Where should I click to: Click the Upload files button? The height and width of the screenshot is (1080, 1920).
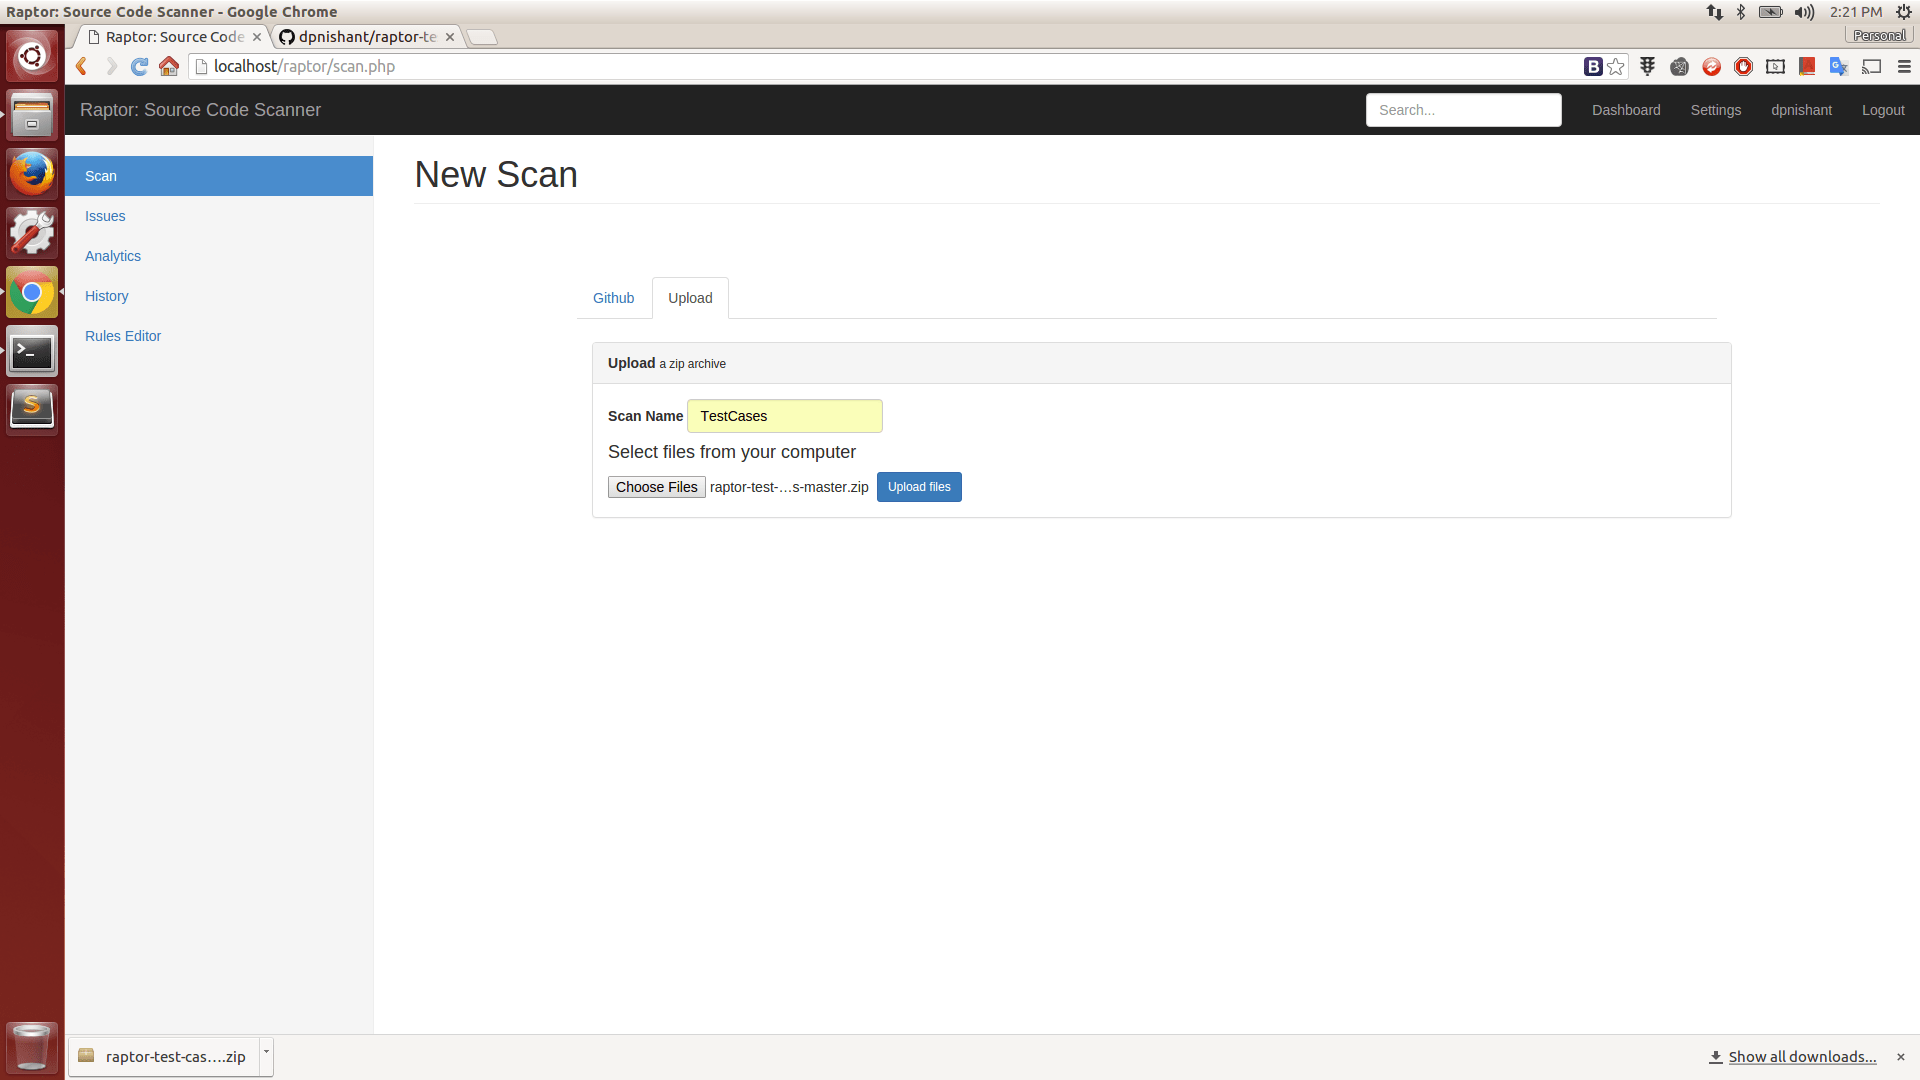tap(919, 487)
